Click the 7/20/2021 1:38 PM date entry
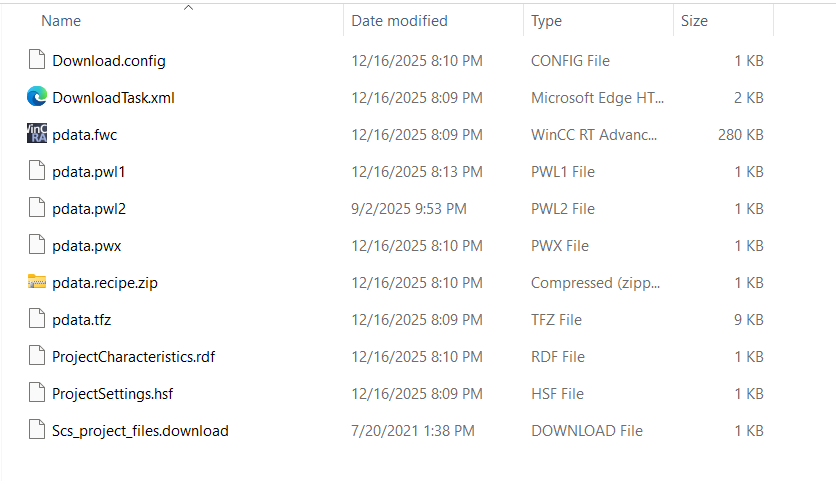Screen dimensions: 836x481 pyautogui.click(x=413, y=431)
